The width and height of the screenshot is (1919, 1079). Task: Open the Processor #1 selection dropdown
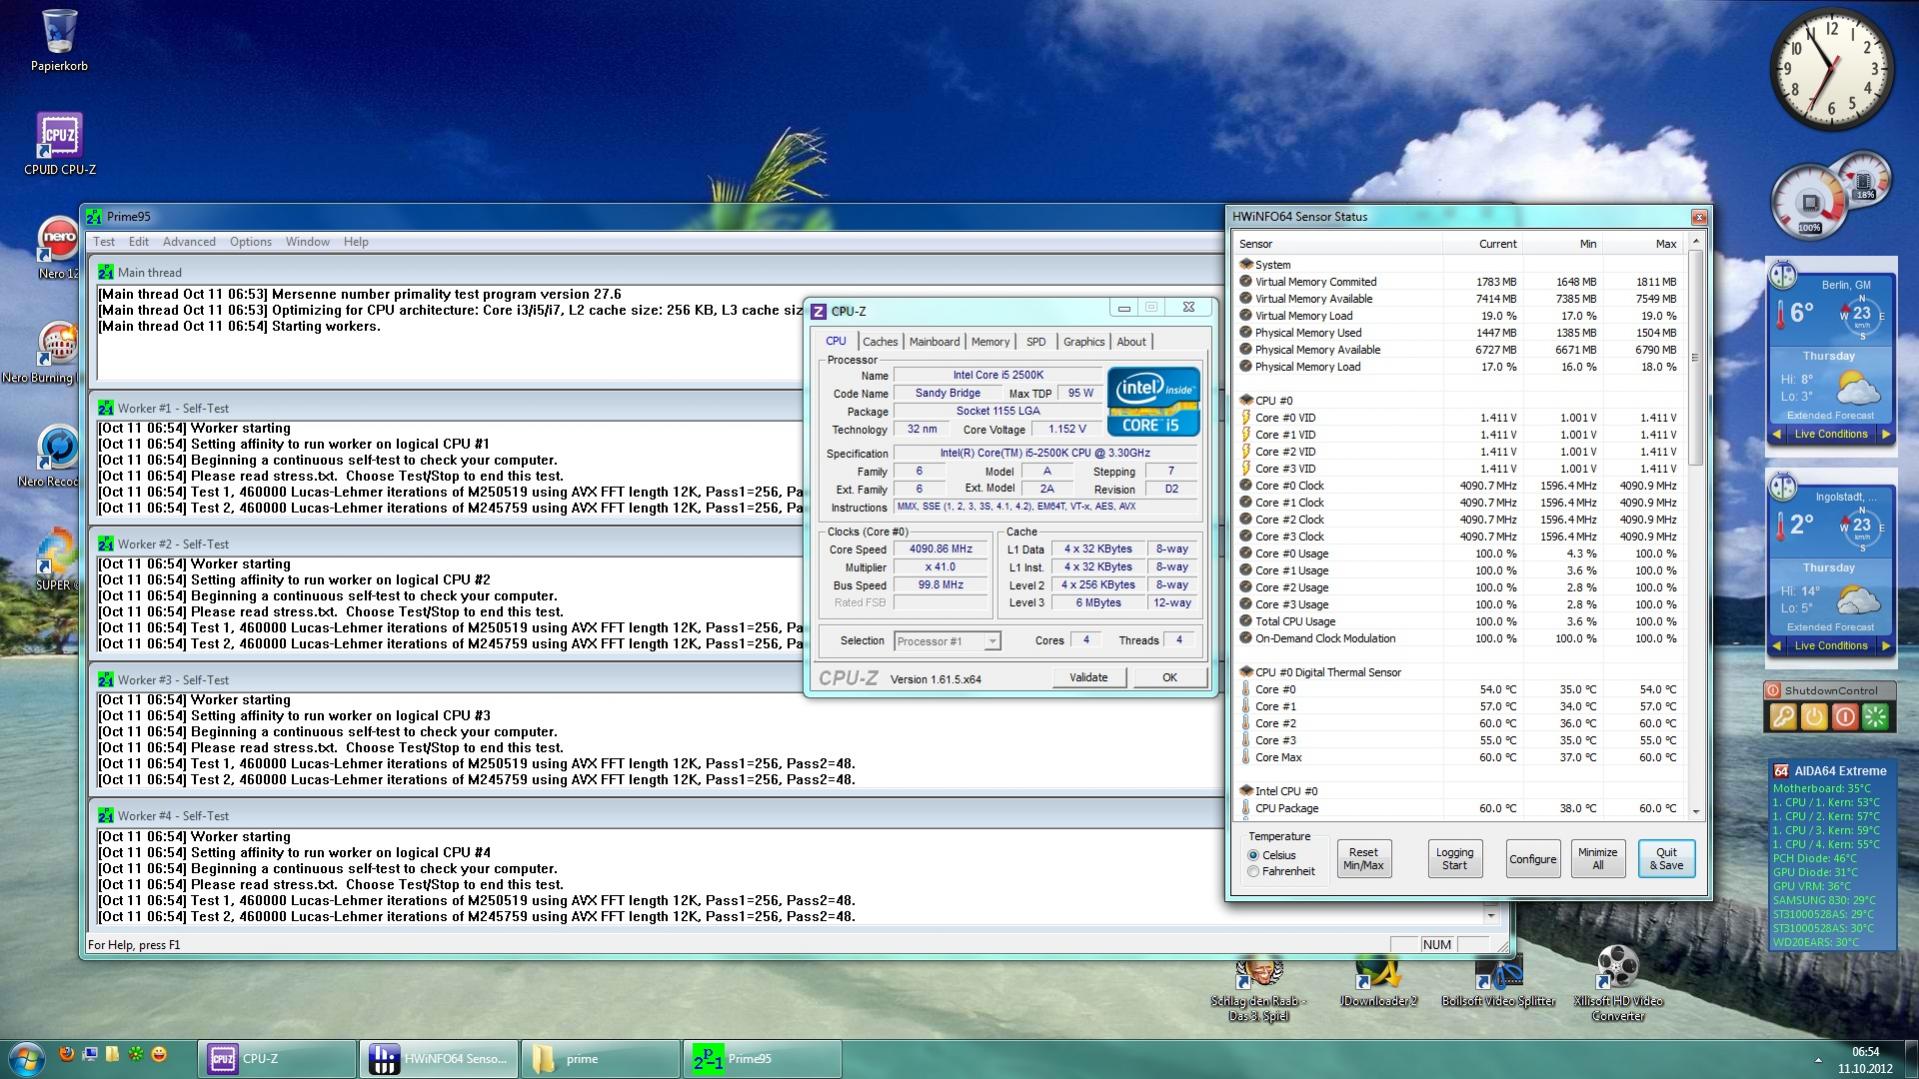click(946, 641)
